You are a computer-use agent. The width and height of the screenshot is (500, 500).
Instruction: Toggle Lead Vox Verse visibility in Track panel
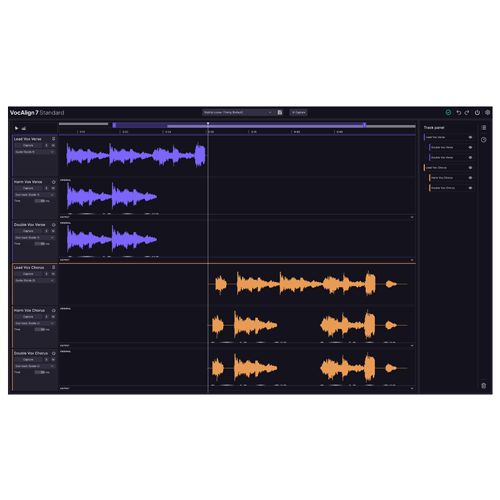(470, 137)
